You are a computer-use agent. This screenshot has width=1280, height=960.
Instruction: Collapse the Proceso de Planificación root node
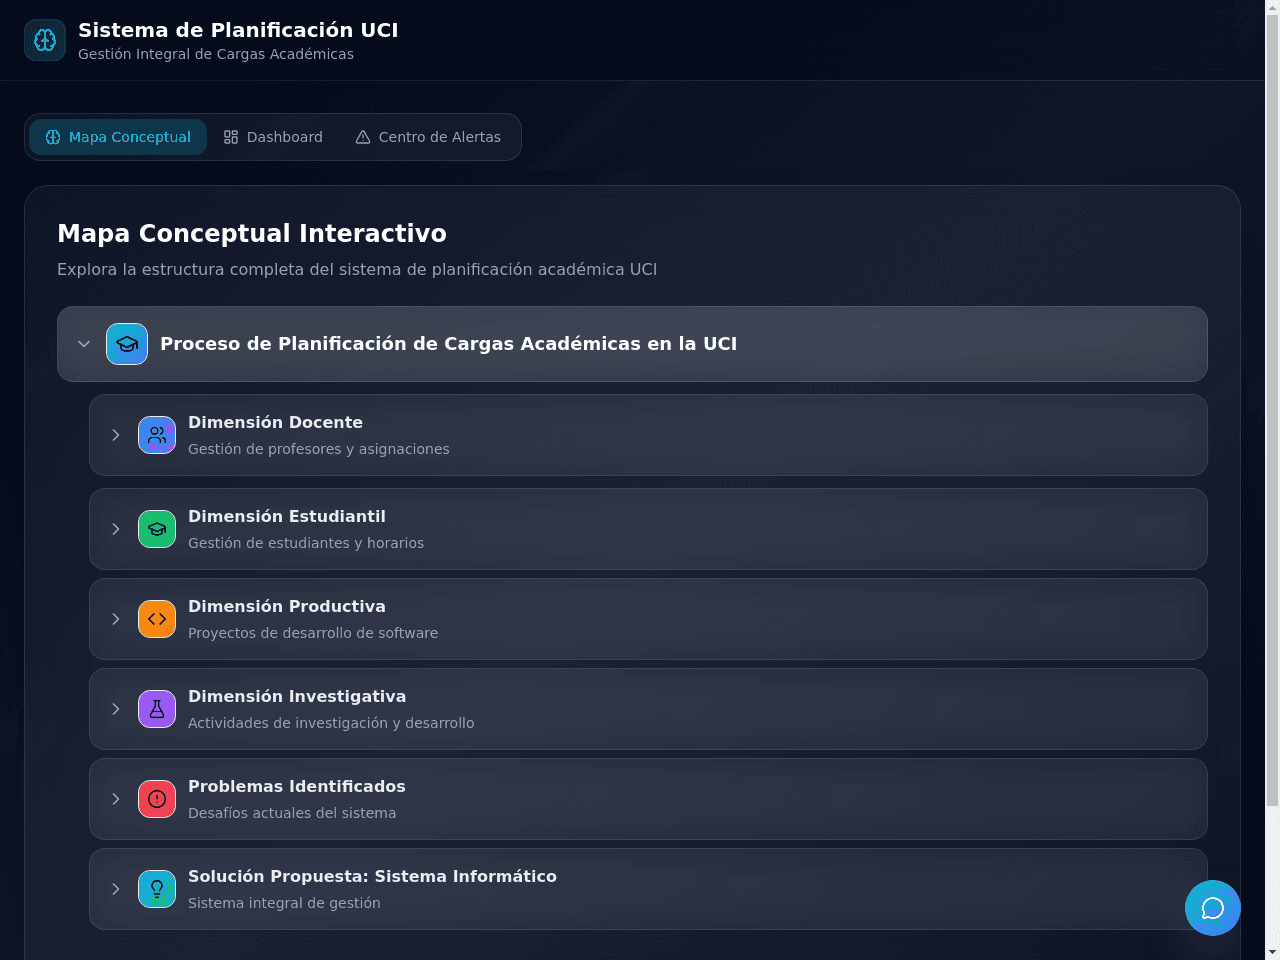tap(84, 344)
